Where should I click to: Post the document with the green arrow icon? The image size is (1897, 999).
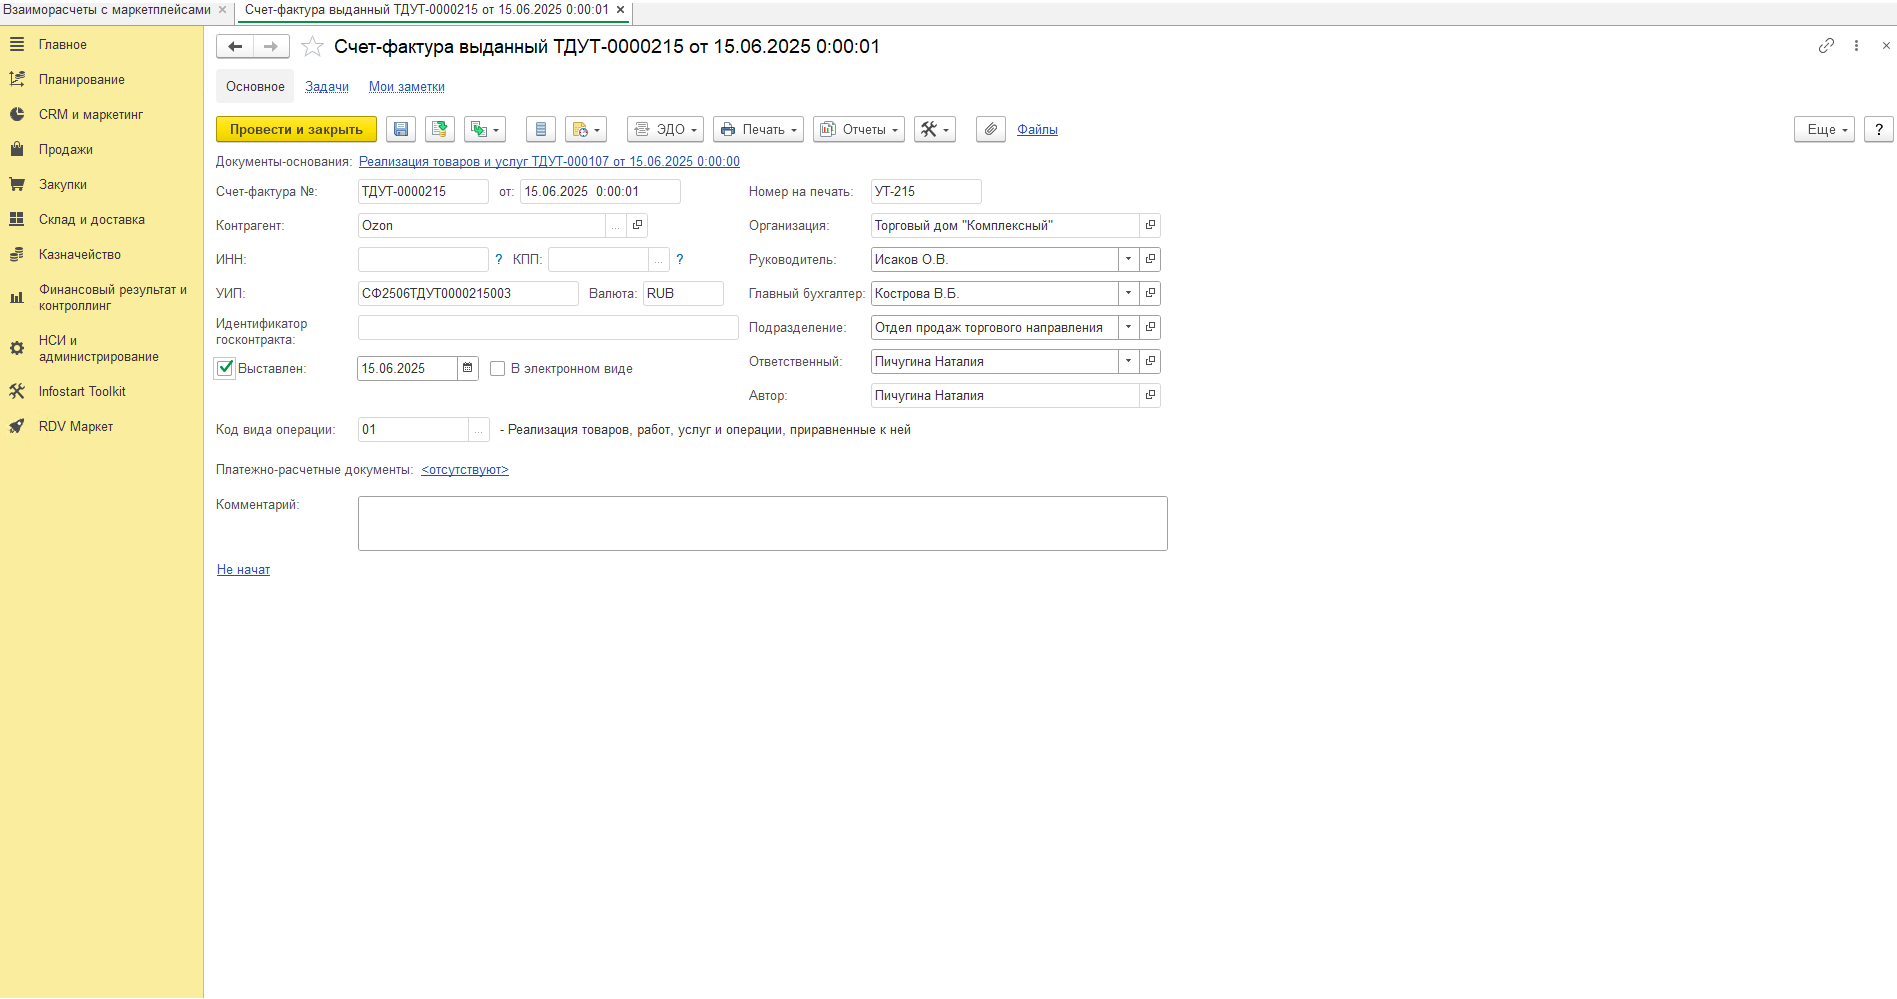[x=440, y=129]
